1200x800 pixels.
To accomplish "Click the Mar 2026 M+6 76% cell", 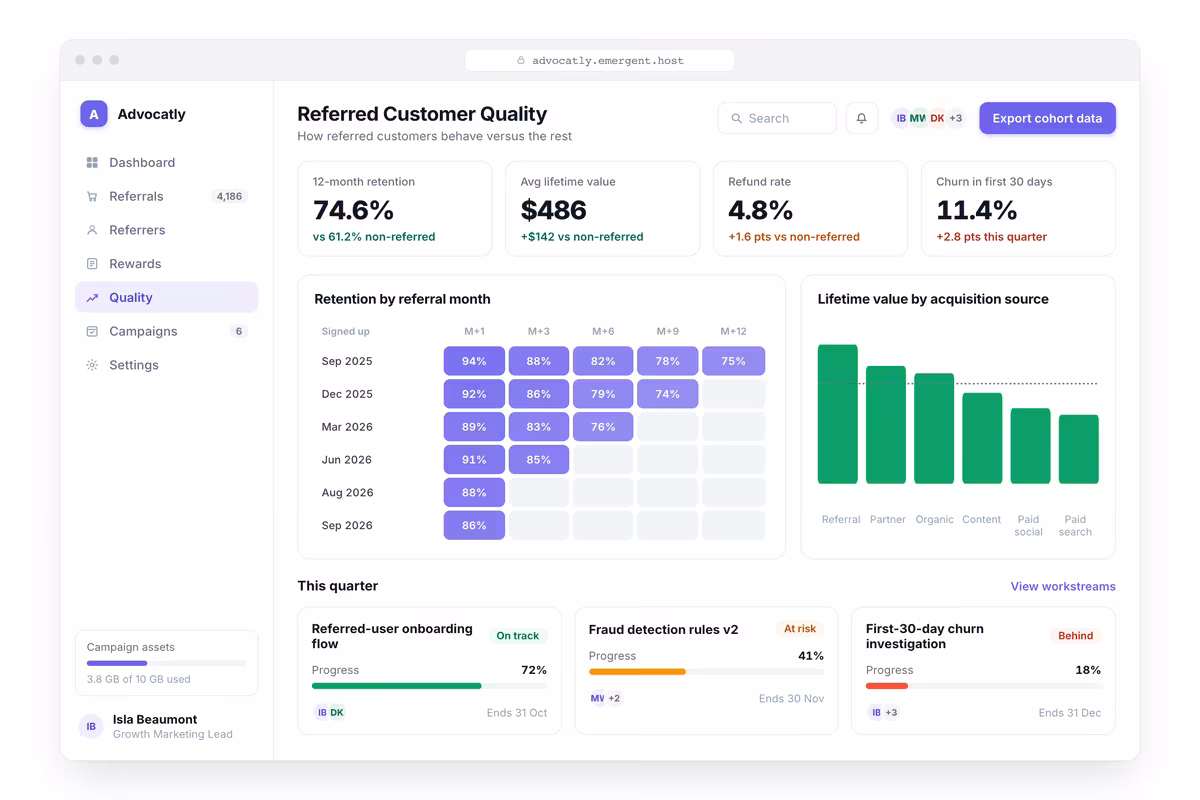I will (603, 427).
